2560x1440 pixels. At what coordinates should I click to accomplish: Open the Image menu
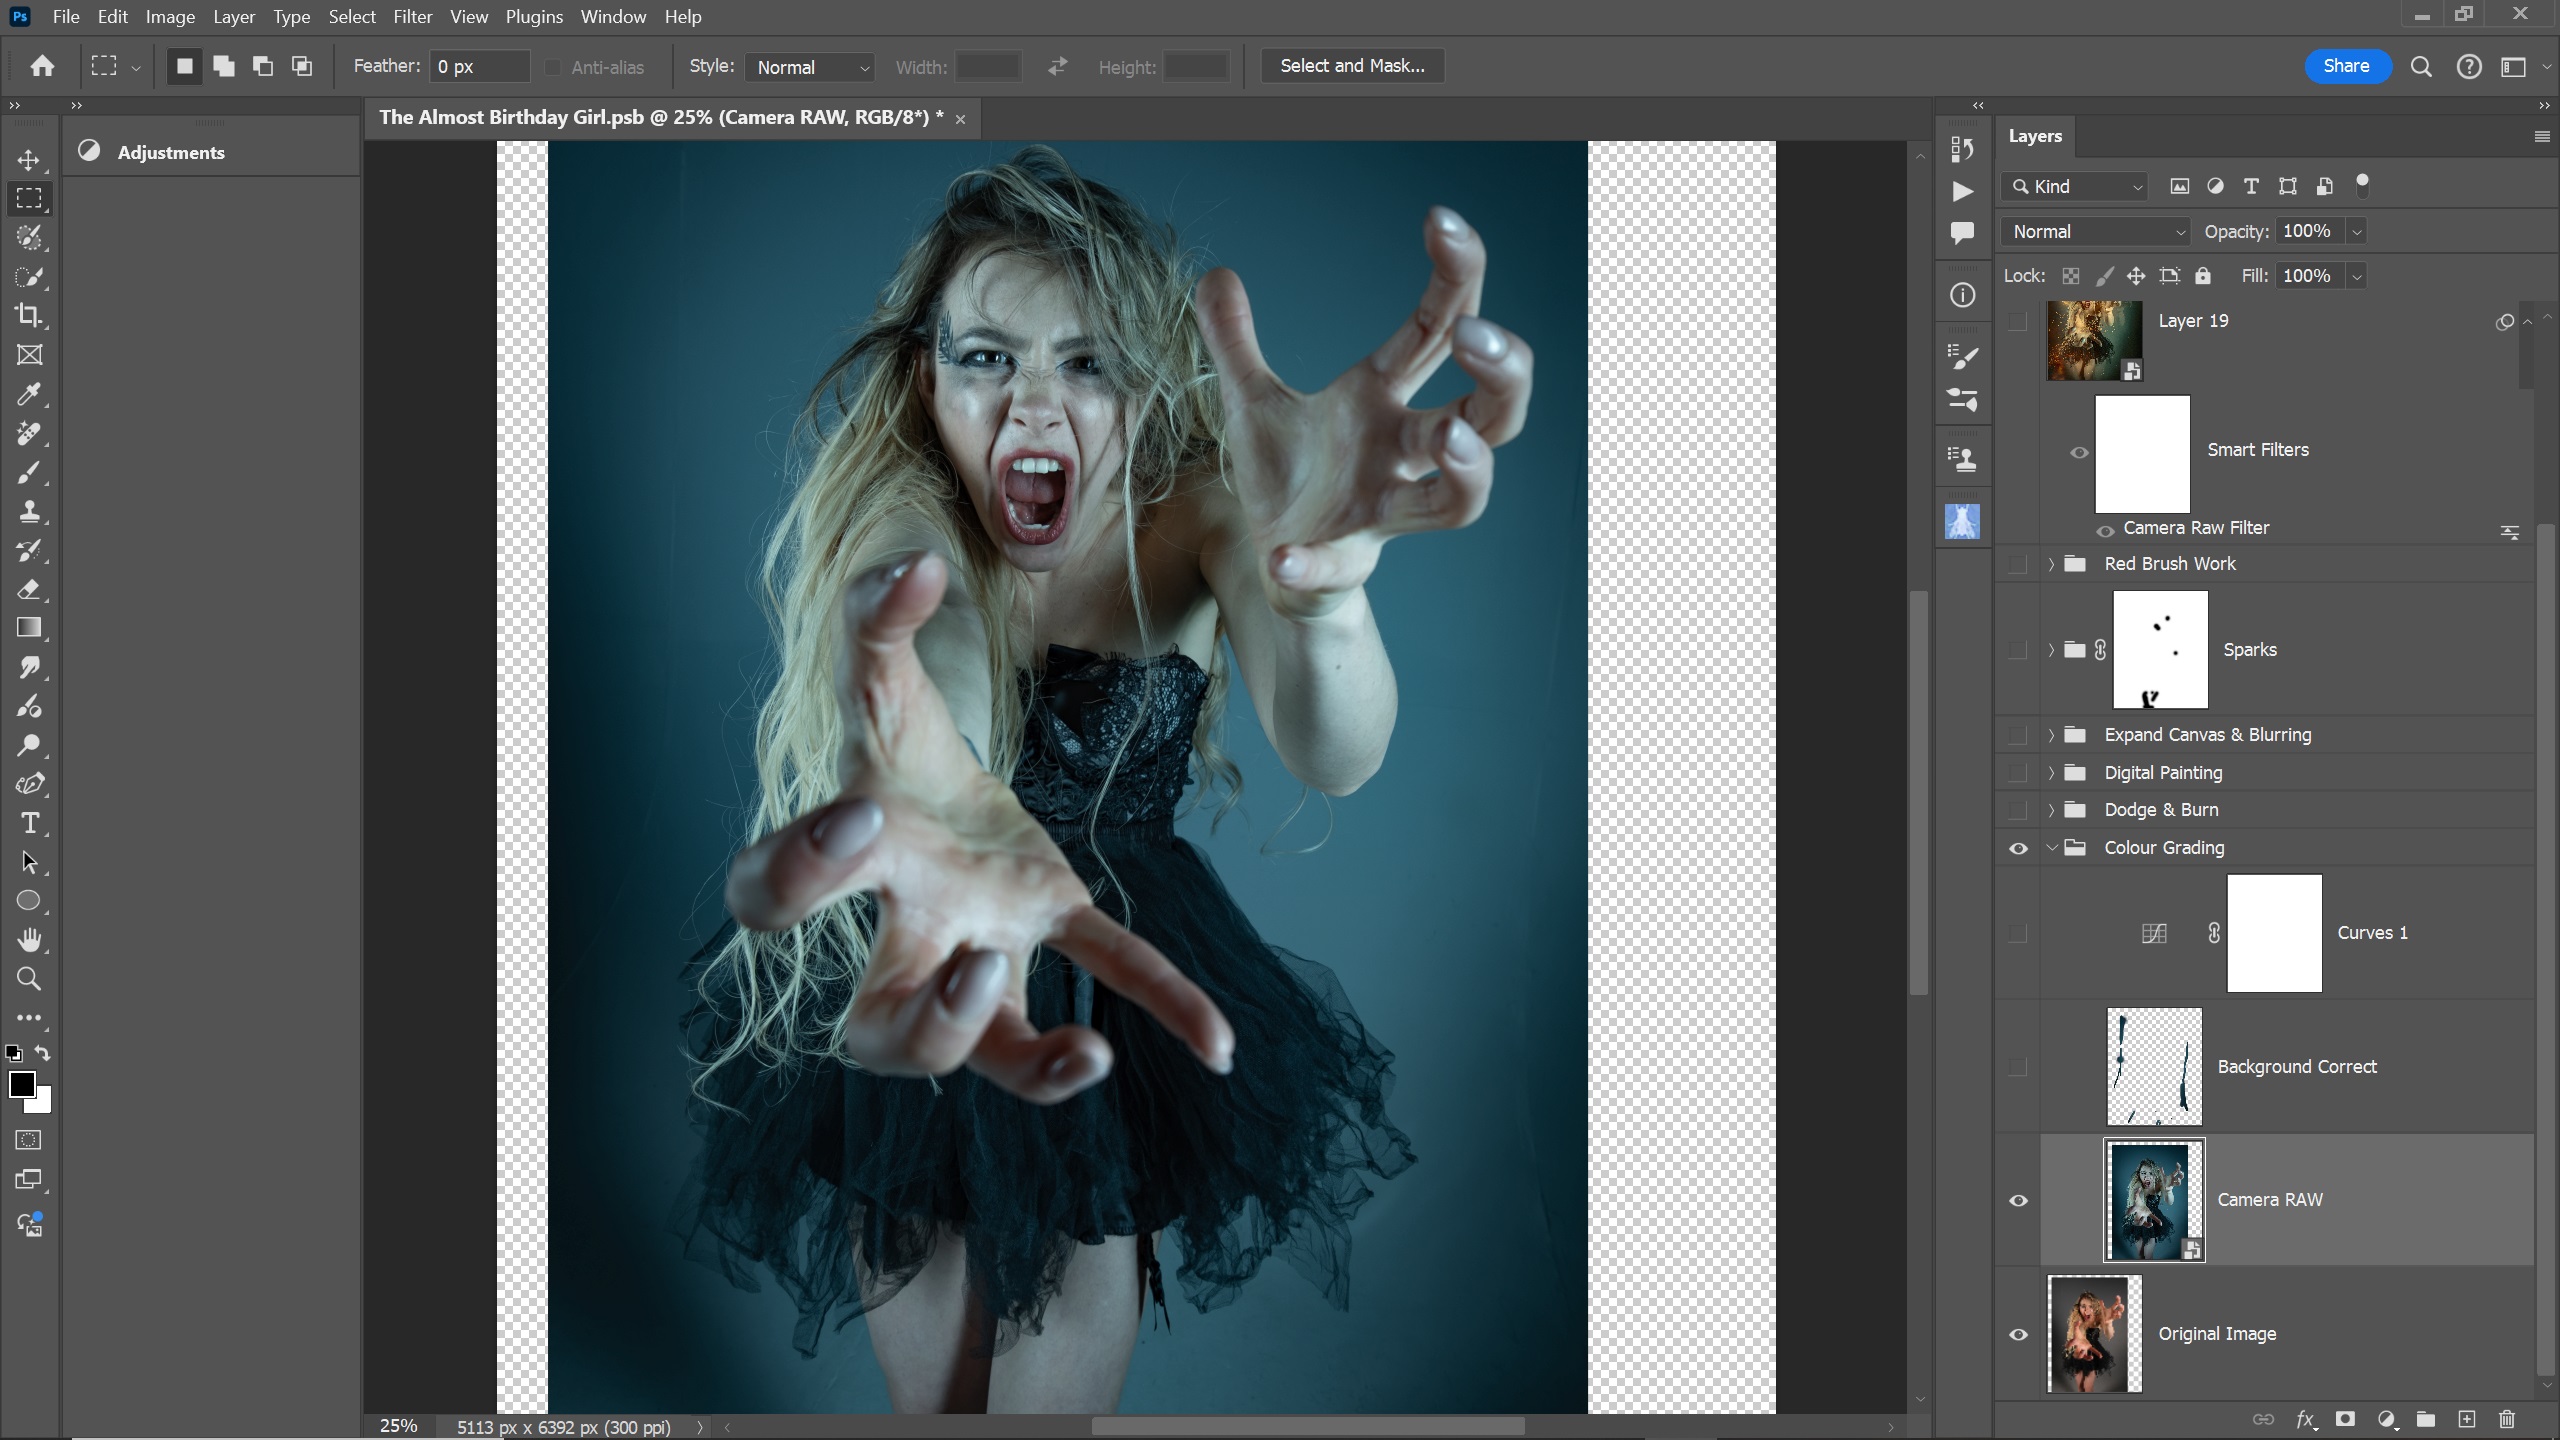169,17
